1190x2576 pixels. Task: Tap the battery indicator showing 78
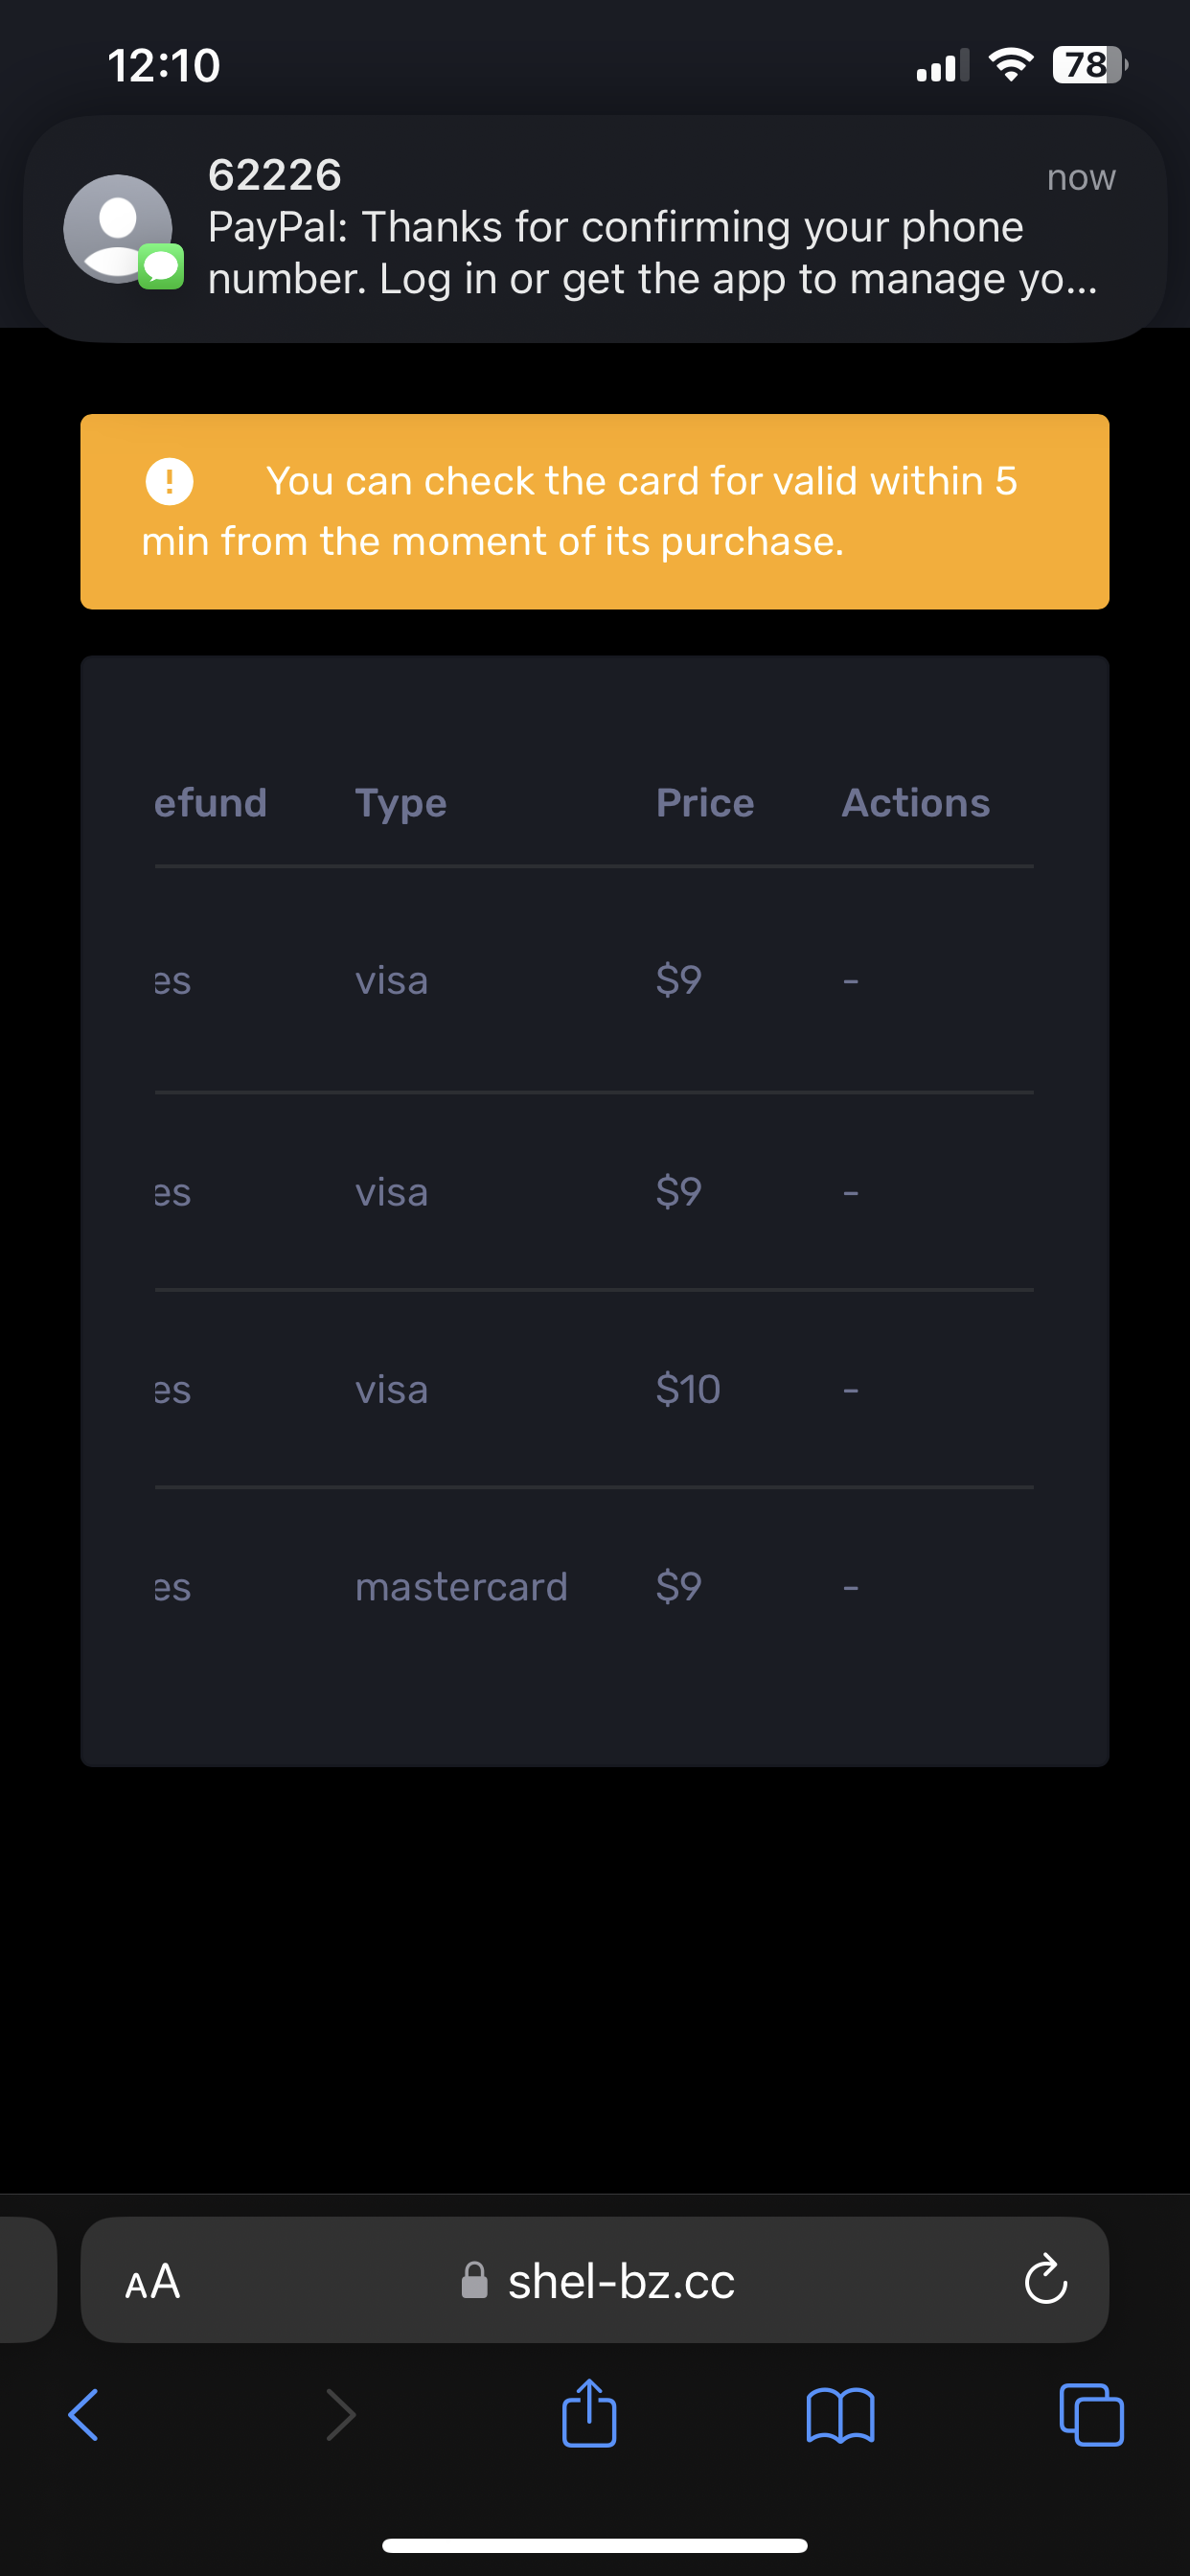point(1090,65)
